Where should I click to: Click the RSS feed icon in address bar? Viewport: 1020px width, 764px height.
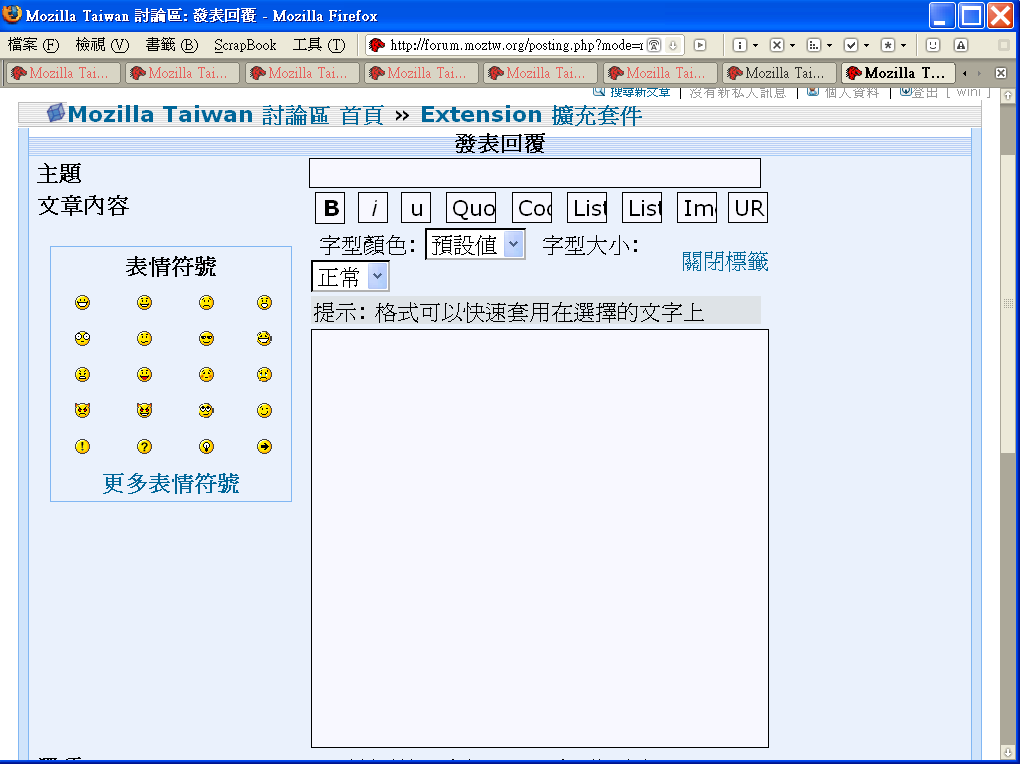[x=654, y=45]
